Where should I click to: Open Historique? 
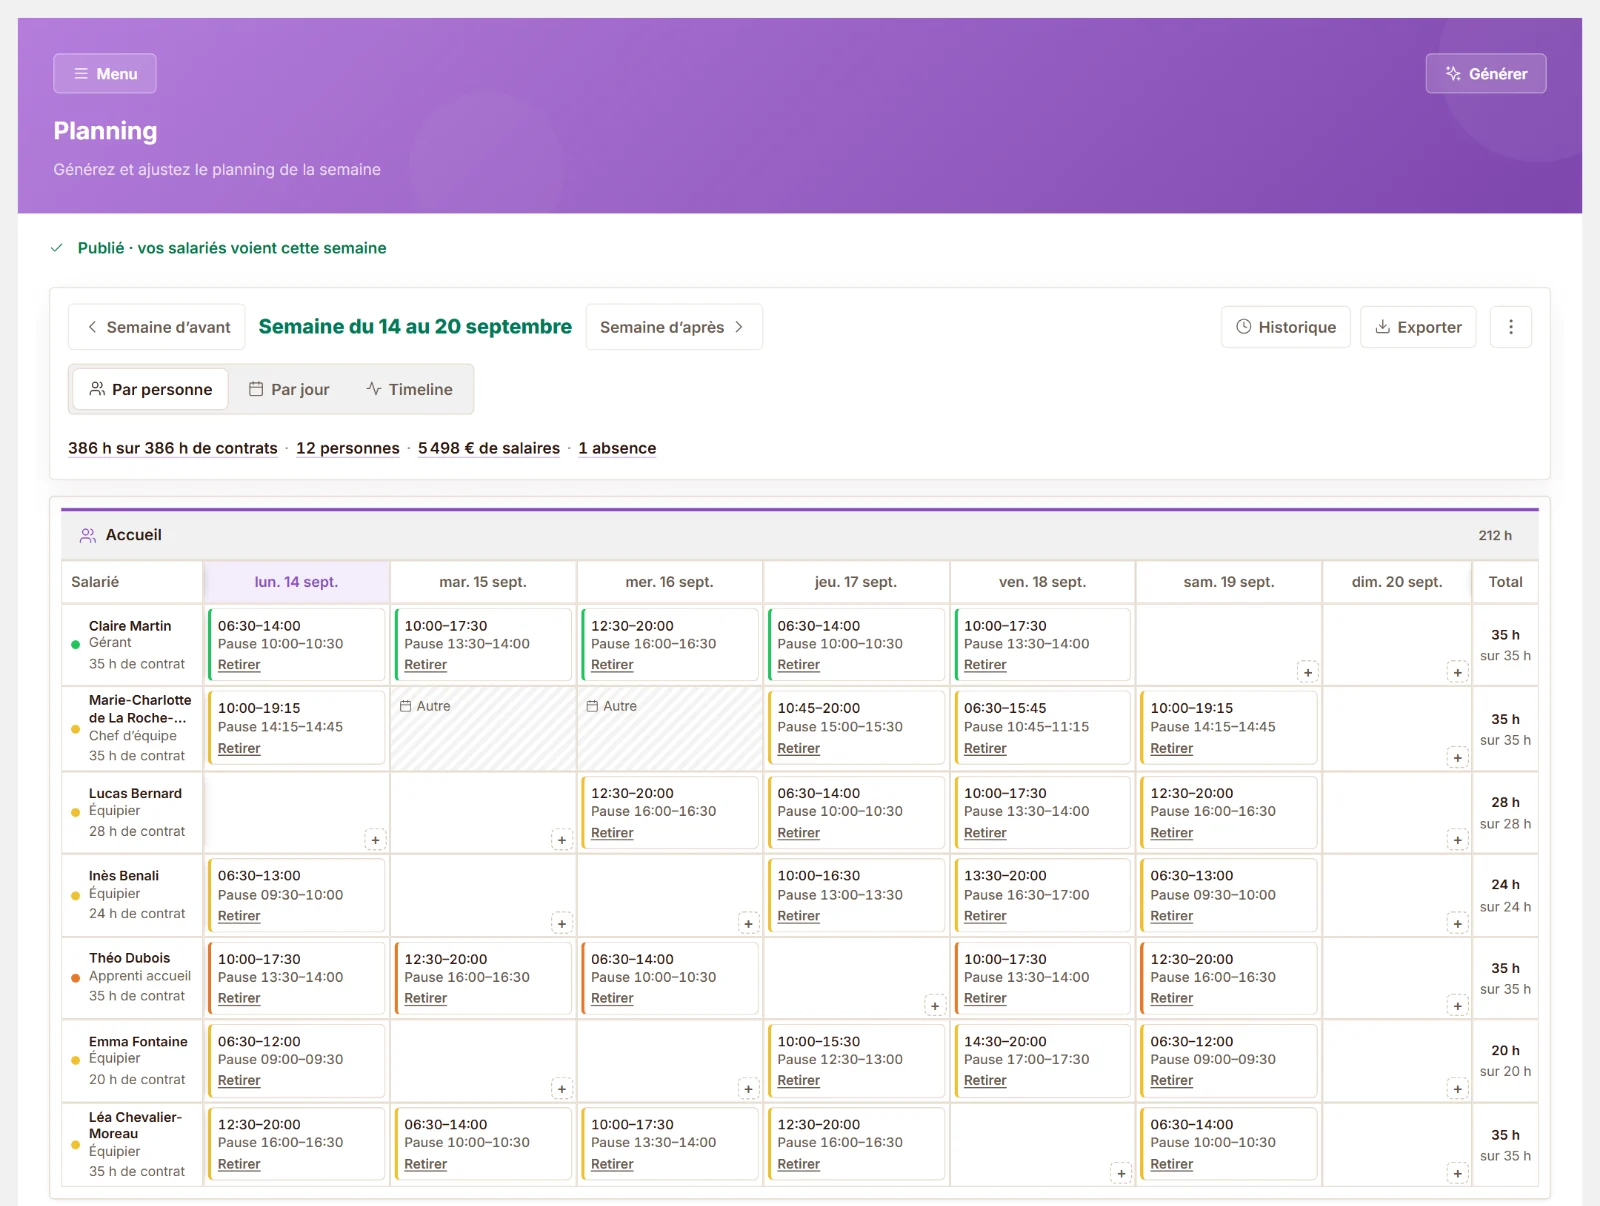tap(1285, 327)
